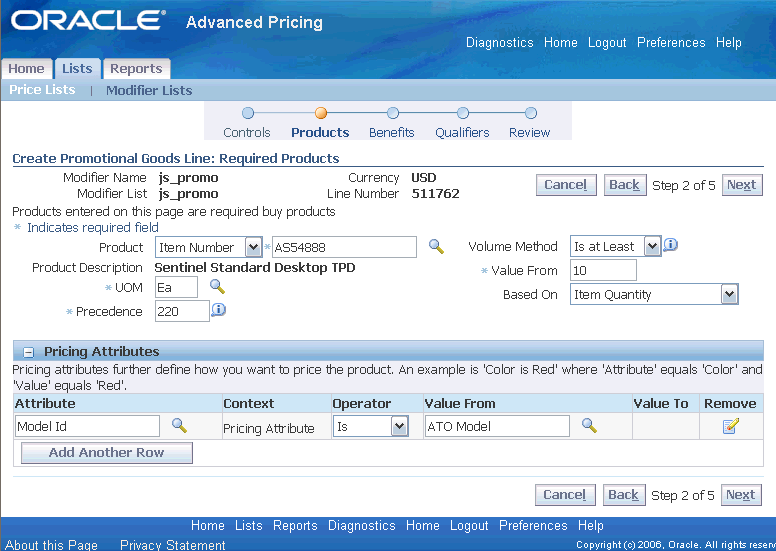Click Logout in the top header
Image resolution: width=776 pixels, height=551 pixels.
tap(607, 43)
